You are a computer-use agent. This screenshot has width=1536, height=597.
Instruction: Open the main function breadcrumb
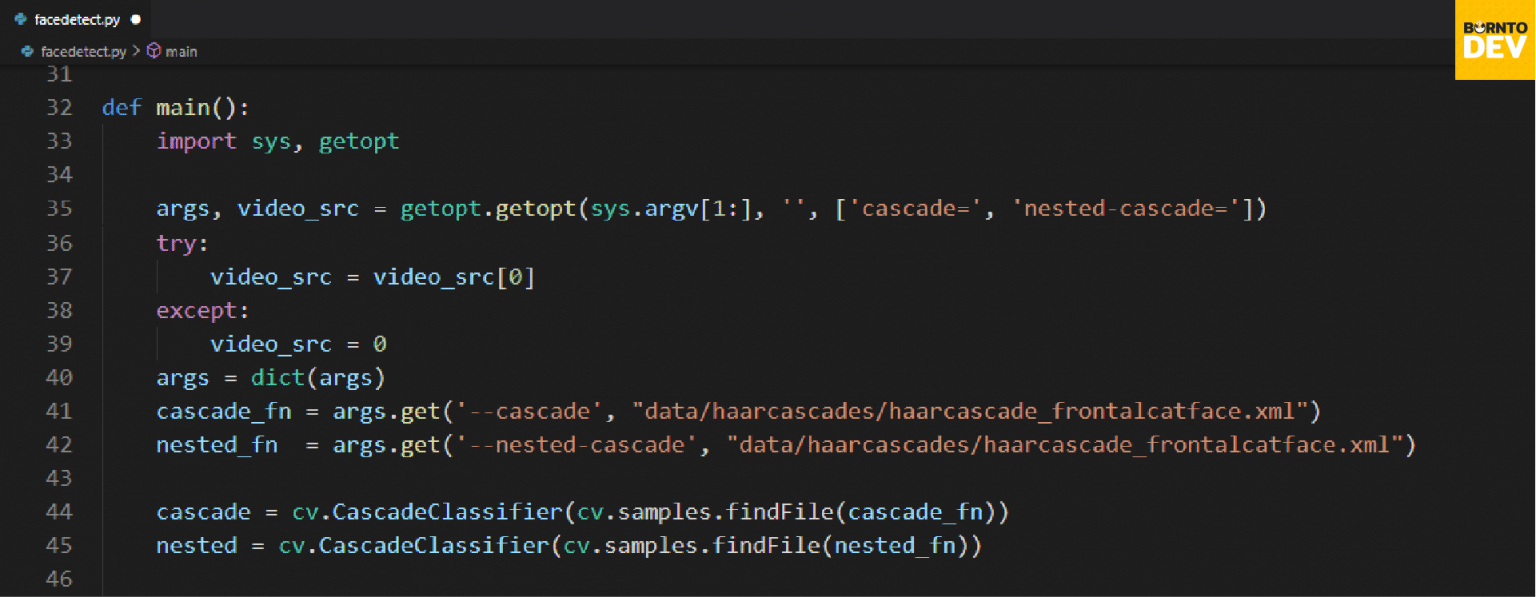click(181, 51)
